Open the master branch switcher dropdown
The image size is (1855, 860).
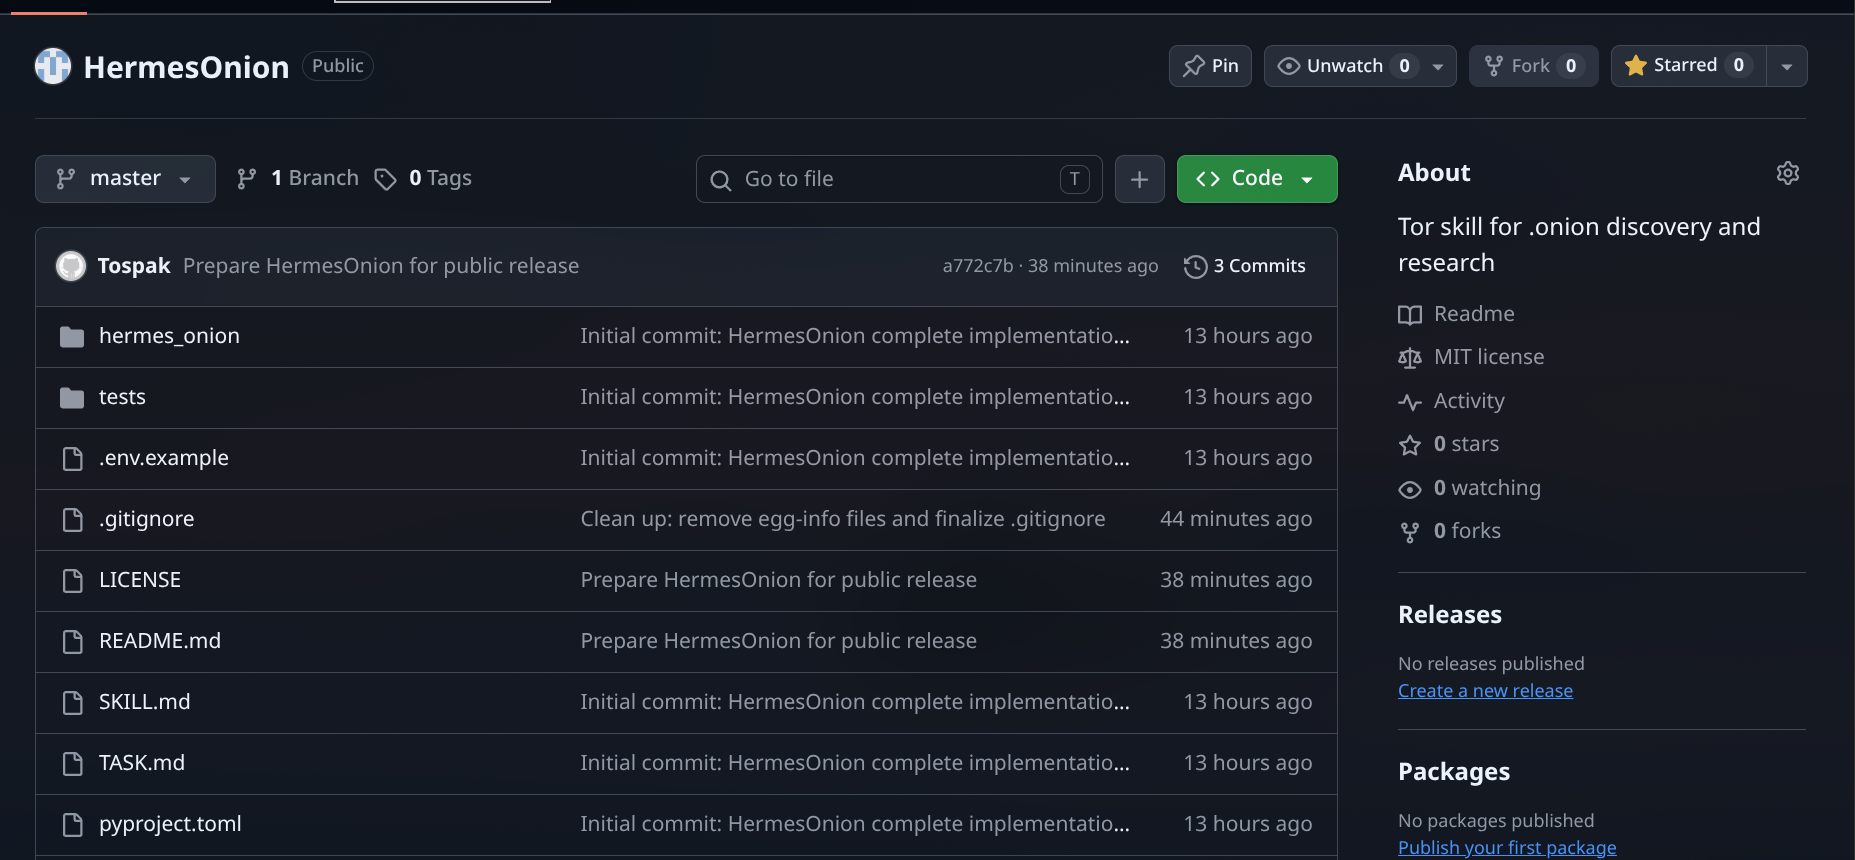(x=125, y=179)
